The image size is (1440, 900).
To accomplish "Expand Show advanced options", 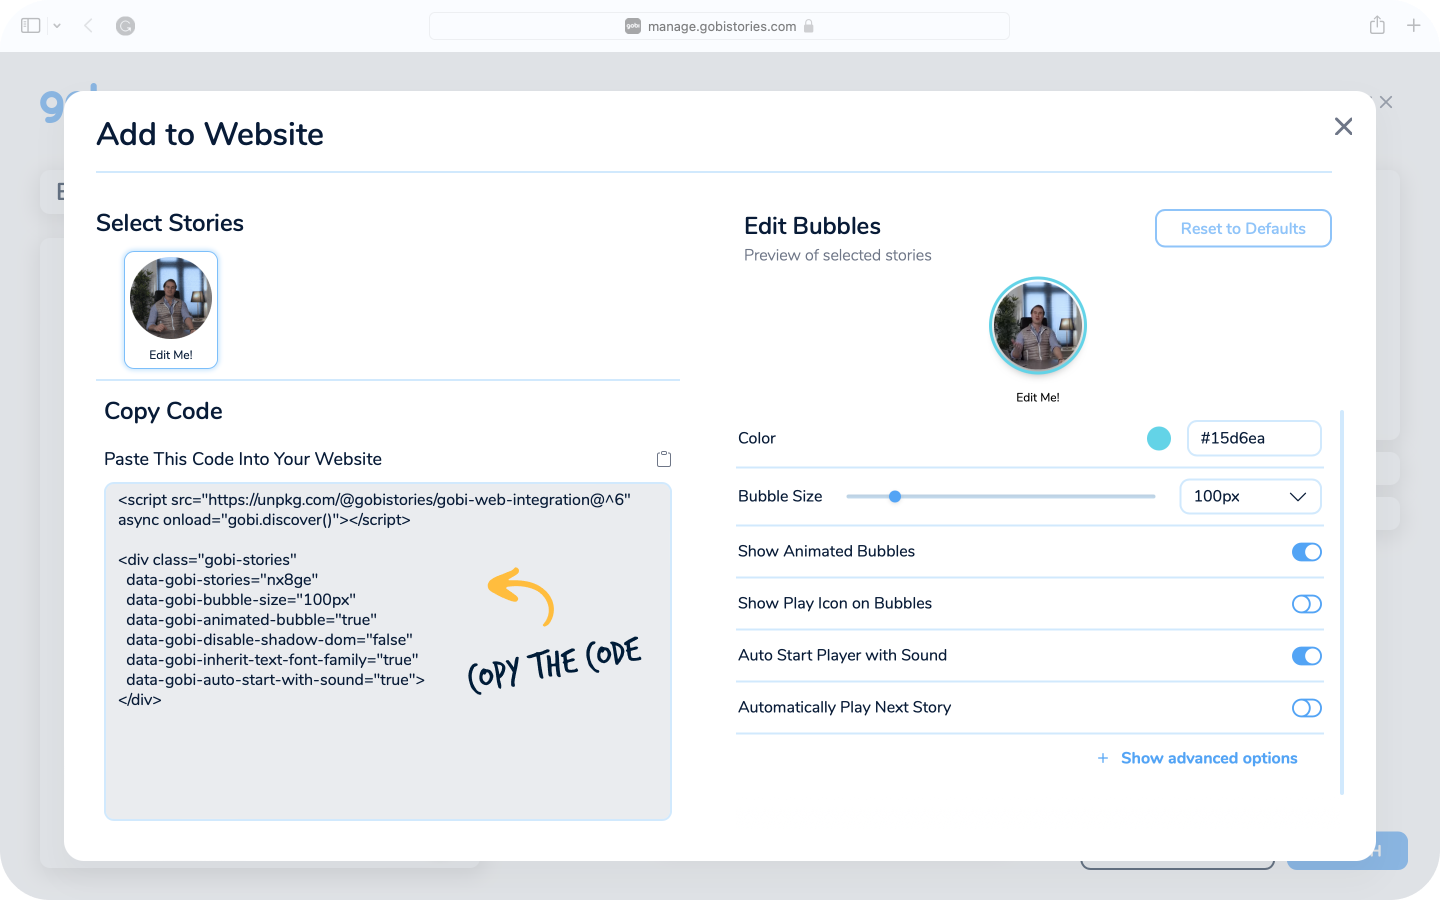I will (x=1198, y=758).
